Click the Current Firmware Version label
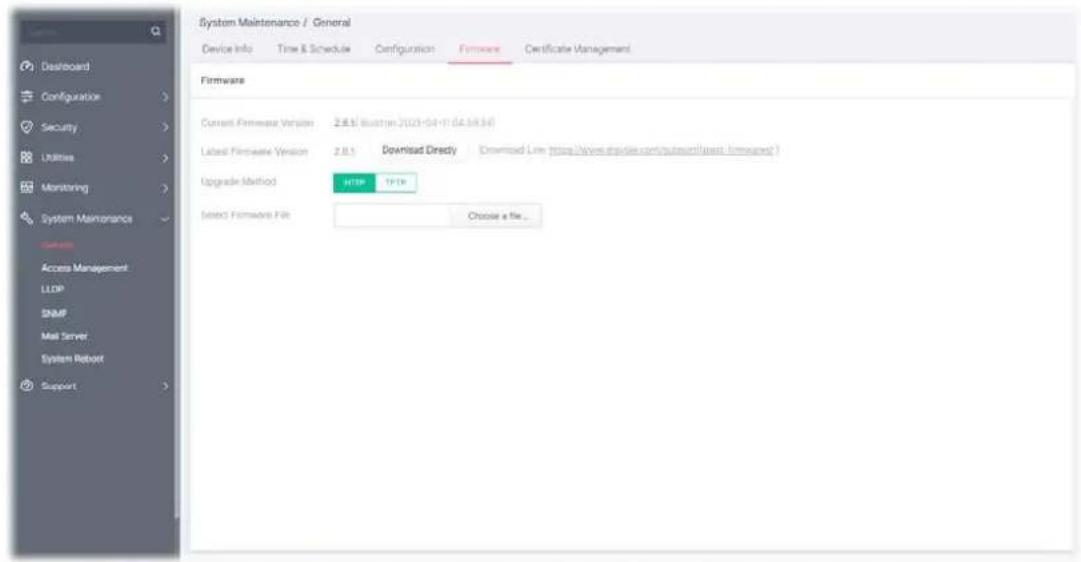The width and height of the screenshot is (1081, 562). pos(257,123)
